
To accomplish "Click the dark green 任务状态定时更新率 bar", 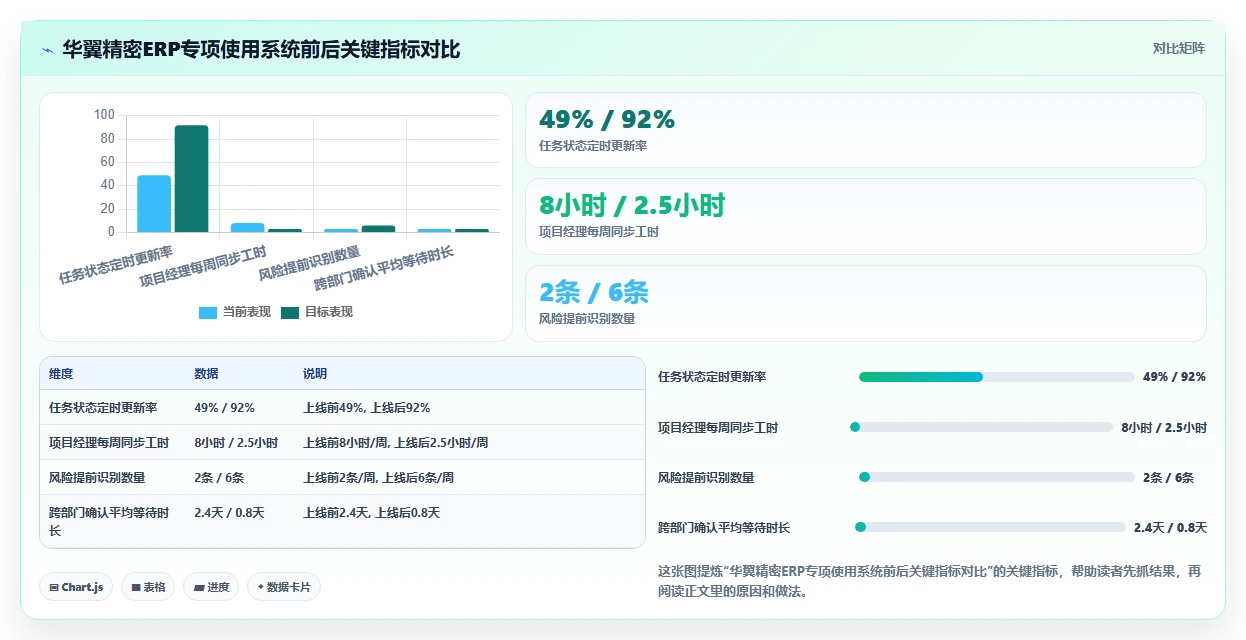I will tap(191, 179).
